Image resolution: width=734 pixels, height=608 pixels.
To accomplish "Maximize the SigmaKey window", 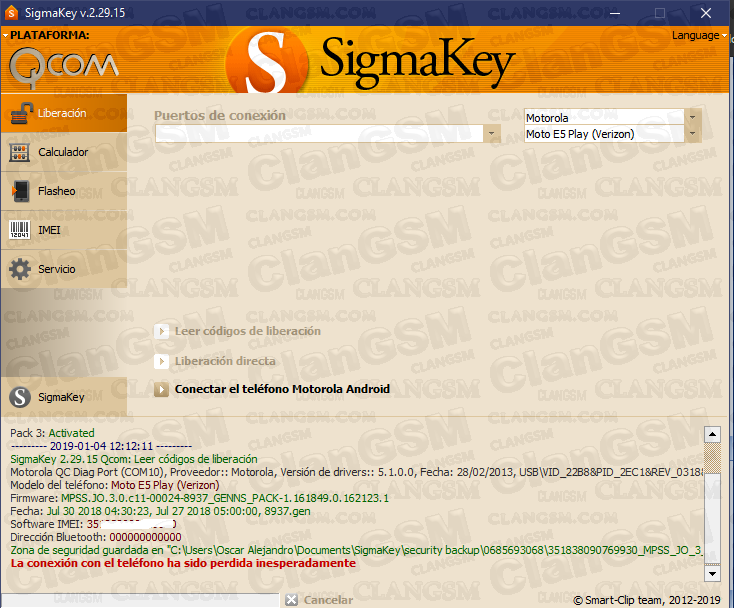I will (x=660, y=13).
